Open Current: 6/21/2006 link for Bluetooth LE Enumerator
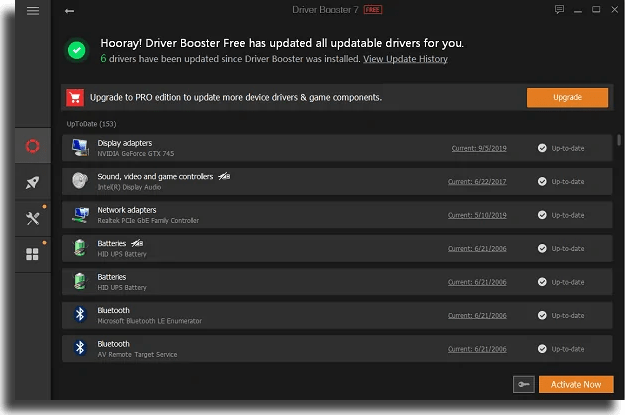This screenshot has height=415, width=625. [x=477, y=316]
